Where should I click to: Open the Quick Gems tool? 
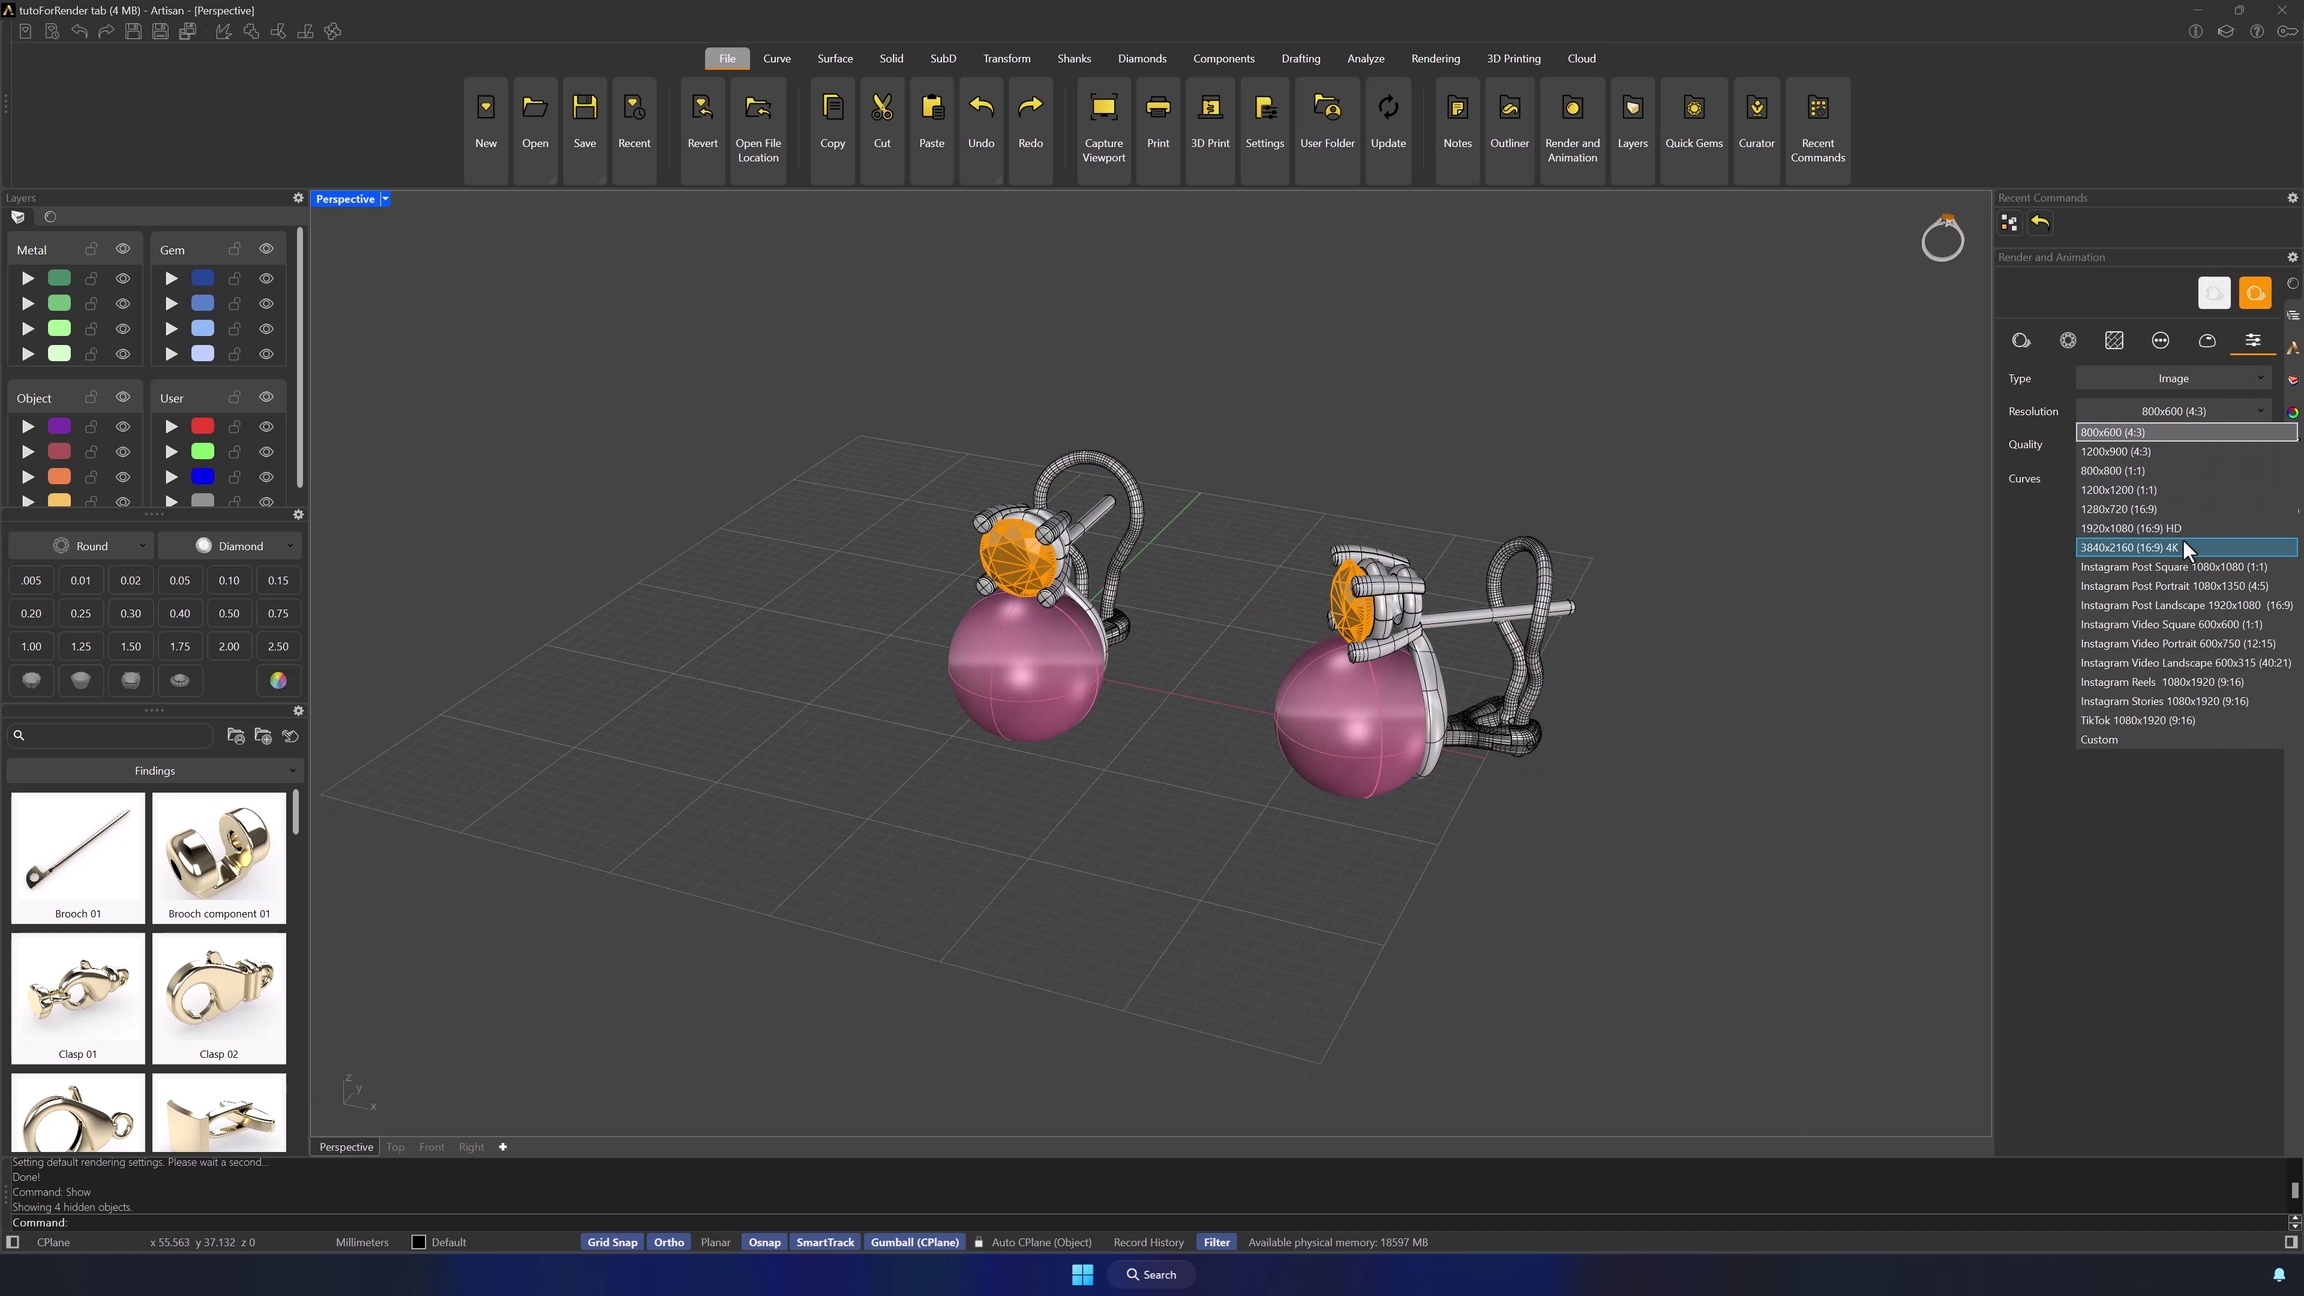pyautogui.click(x=1693, y=108)
